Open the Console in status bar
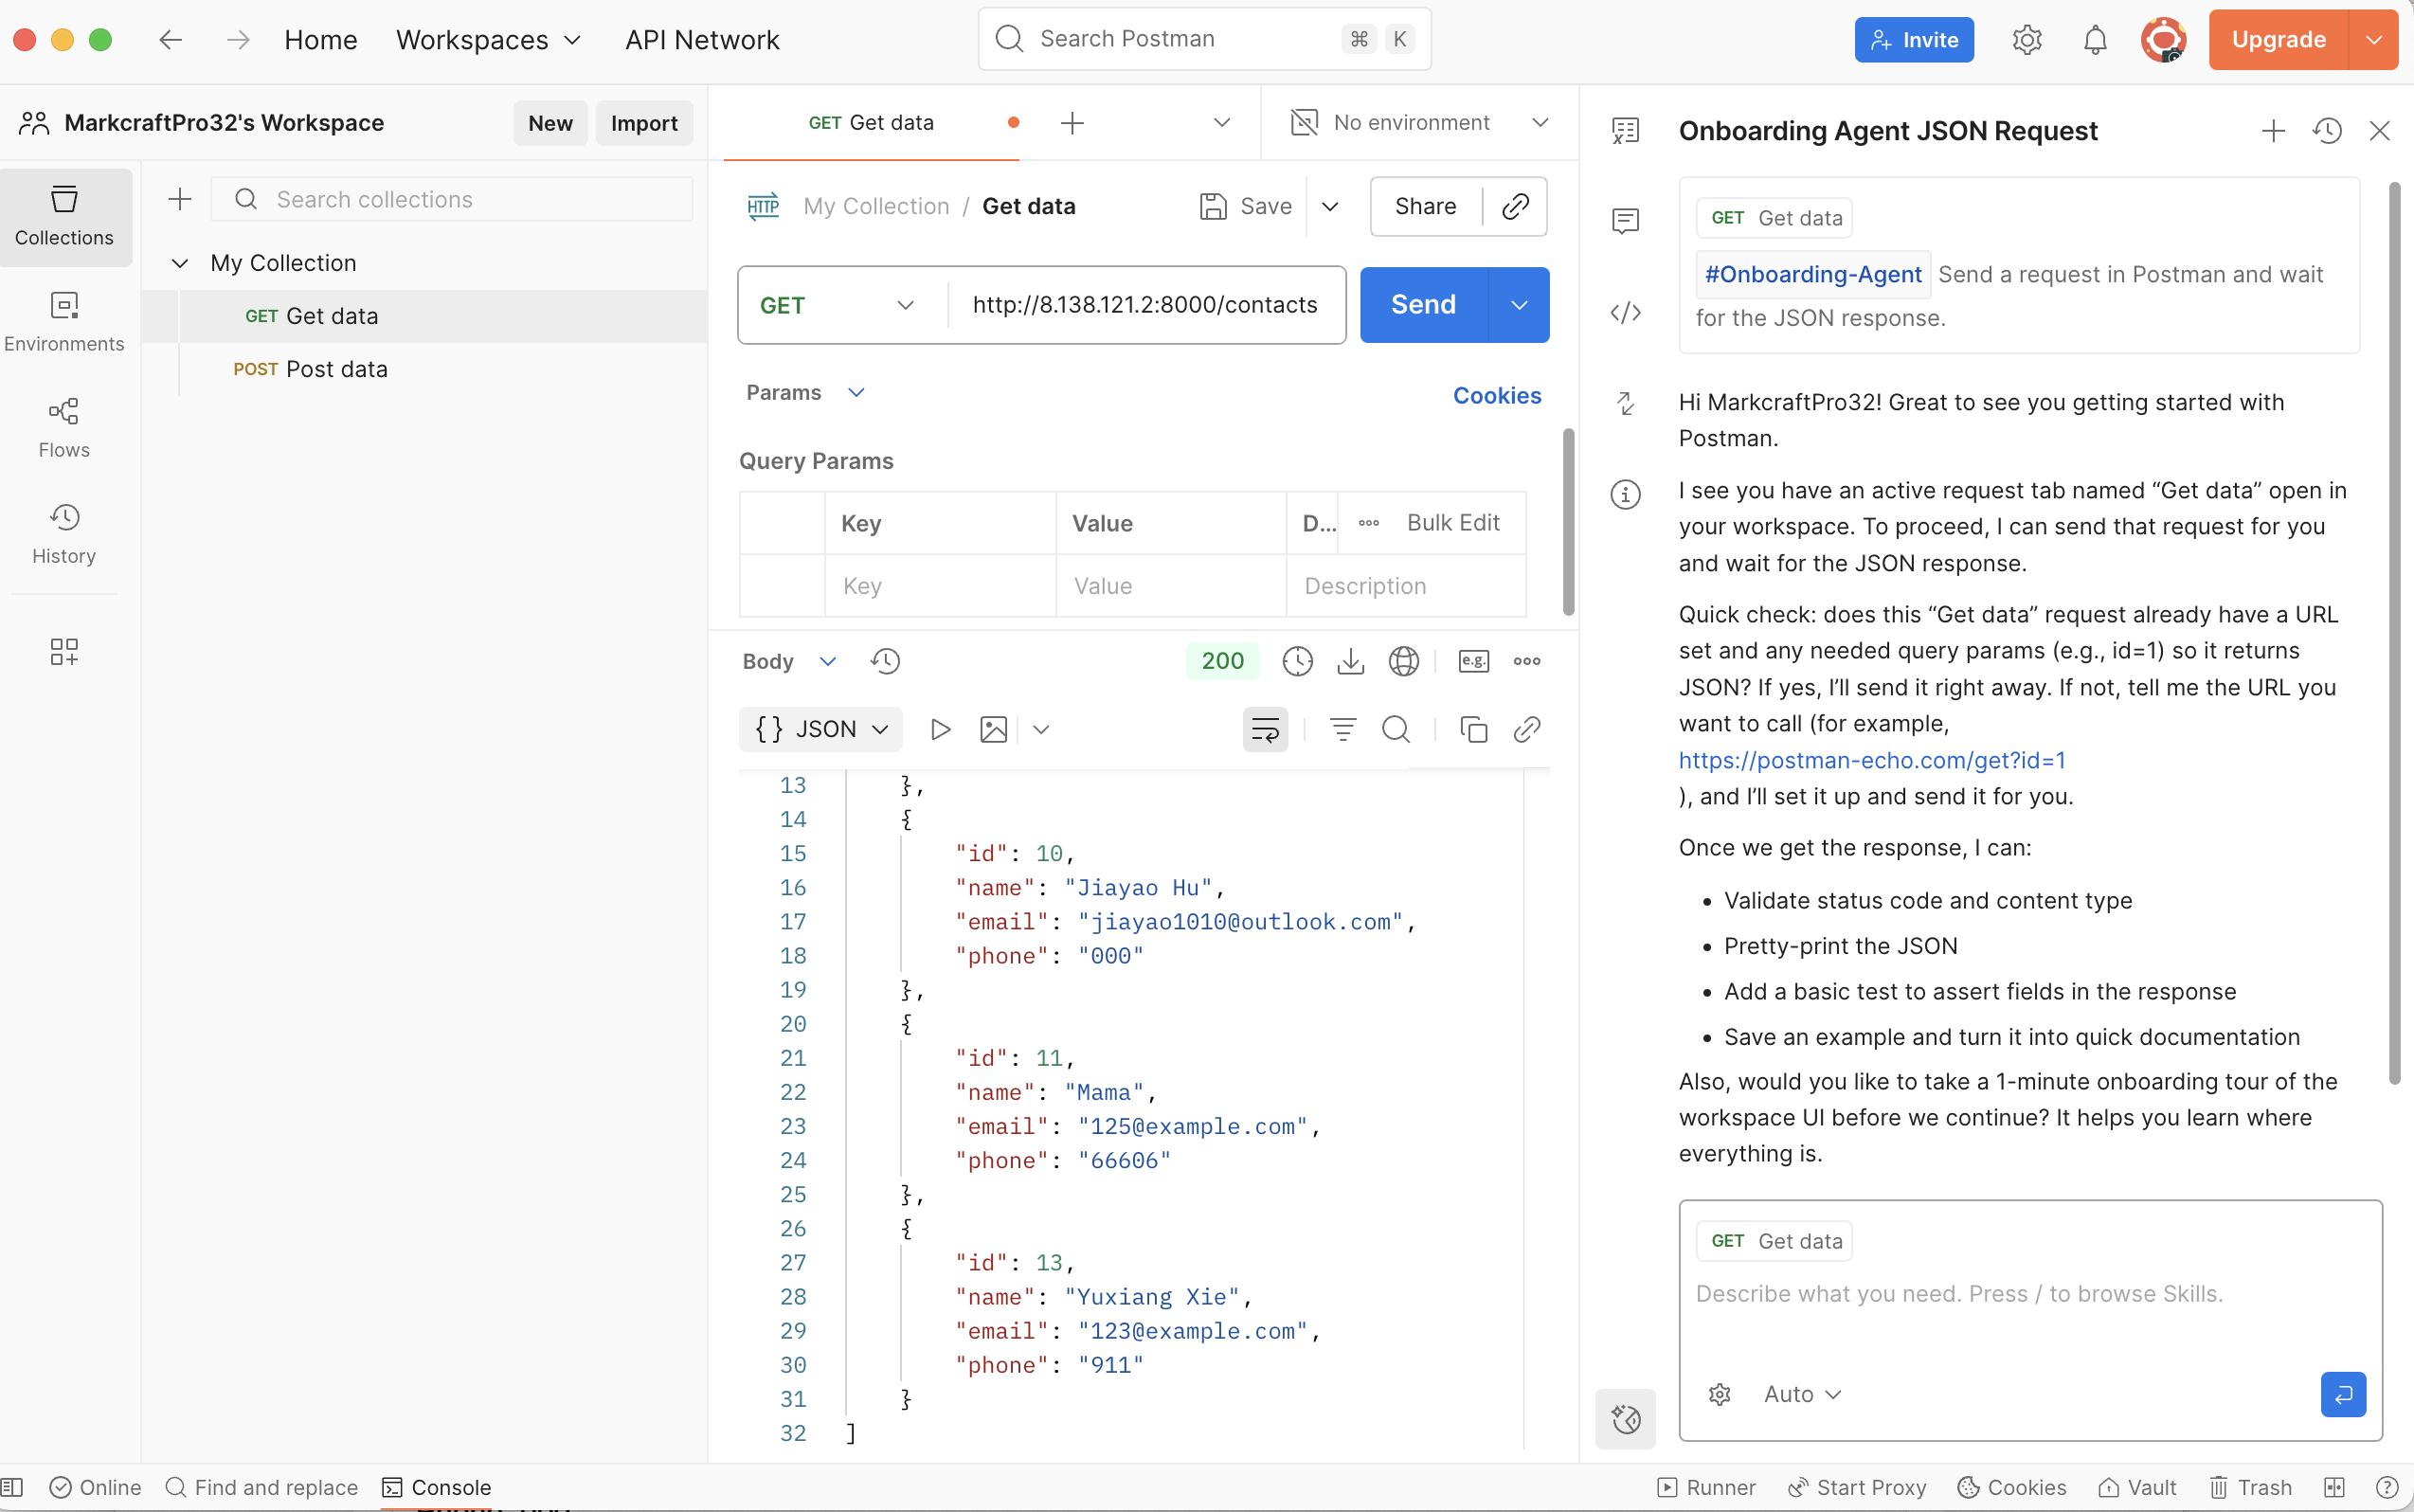This screenshot has height=1512, width=2414. point(437,1487)
